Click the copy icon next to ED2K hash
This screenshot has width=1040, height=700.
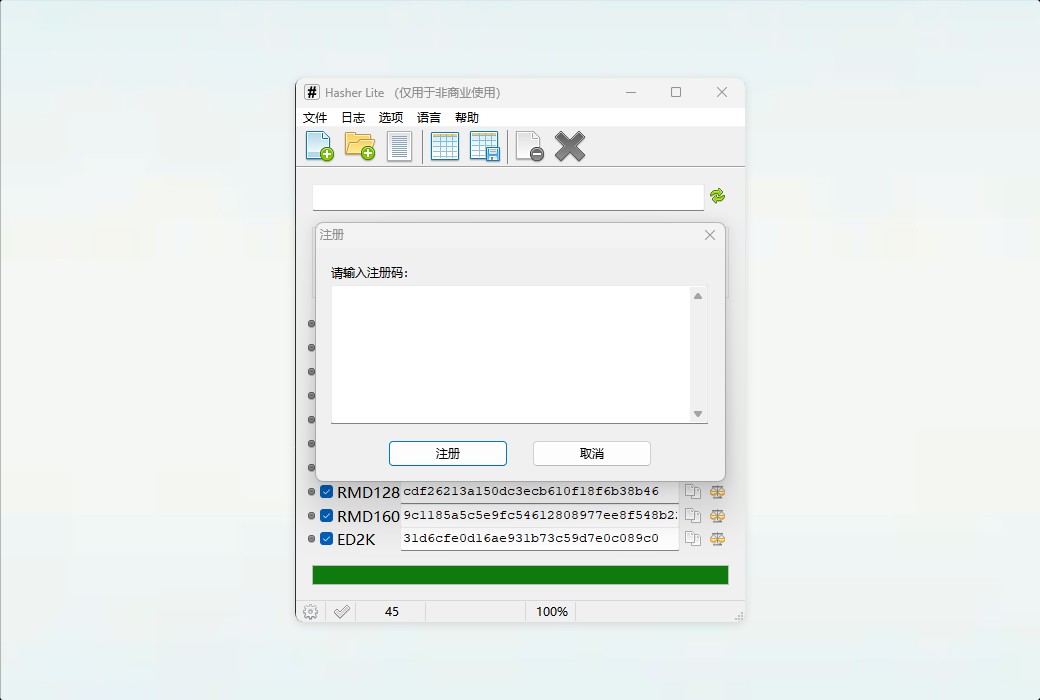pos(691,539)
